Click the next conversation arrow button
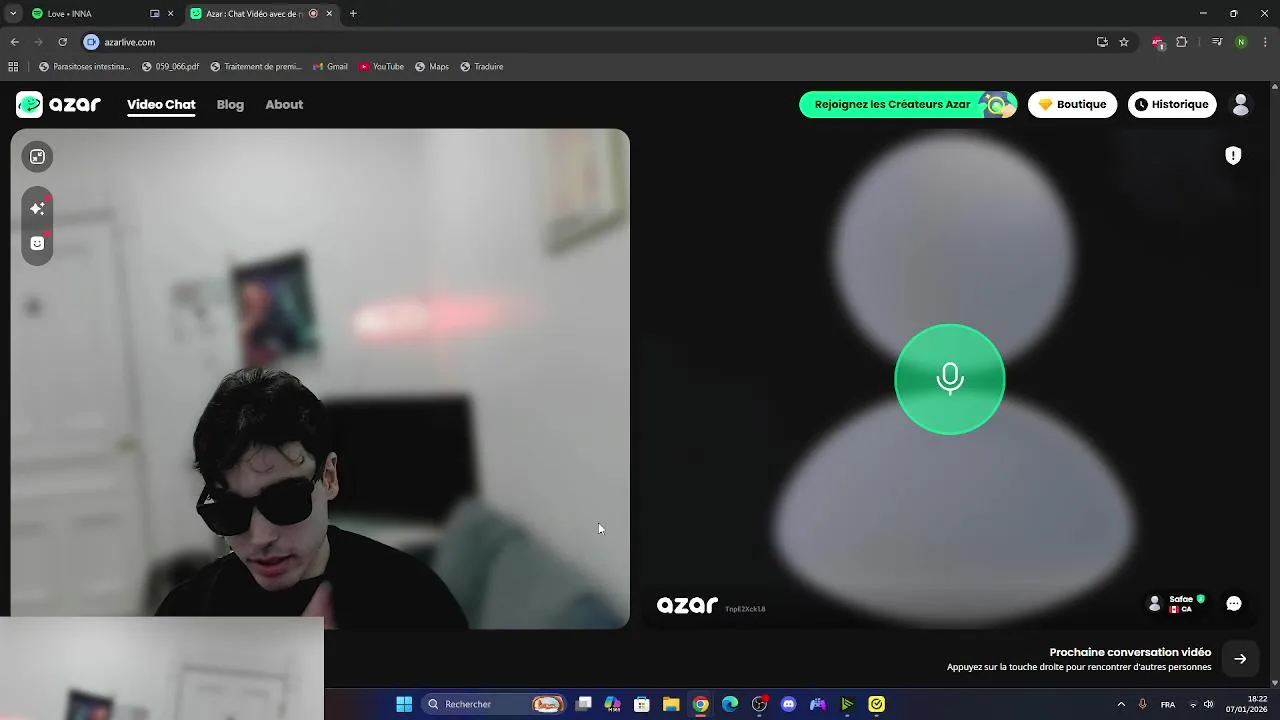This screenshot has height=720, width=1280. [1240, 659]
